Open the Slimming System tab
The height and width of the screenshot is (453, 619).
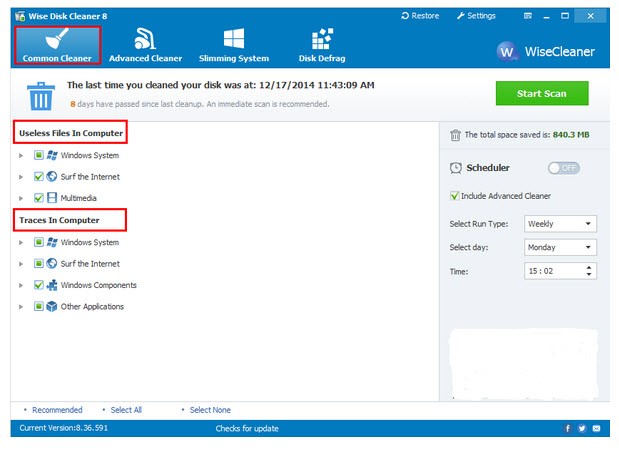234,45
